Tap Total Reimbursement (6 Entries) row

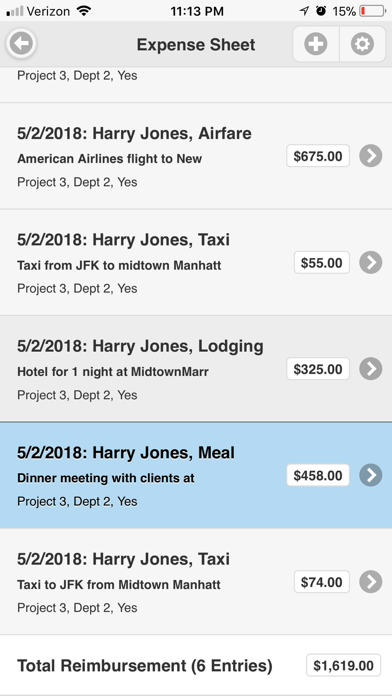pyautogui.click(x=196, y=665)
